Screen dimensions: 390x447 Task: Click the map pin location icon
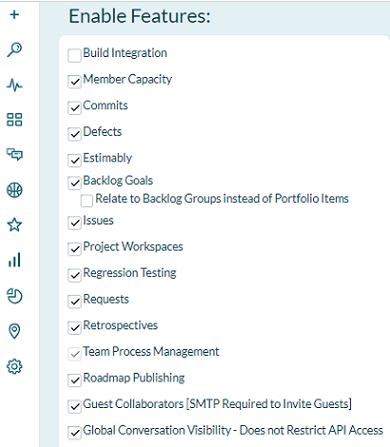click(x=14, y=331)
